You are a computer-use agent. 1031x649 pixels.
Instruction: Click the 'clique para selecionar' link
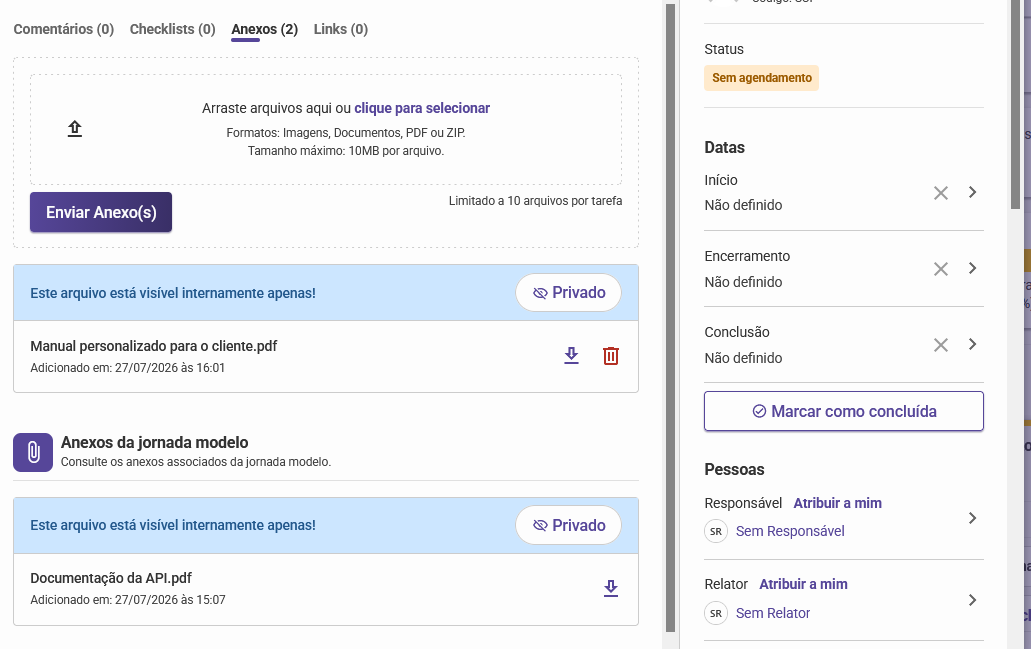(x=422, y=108)
